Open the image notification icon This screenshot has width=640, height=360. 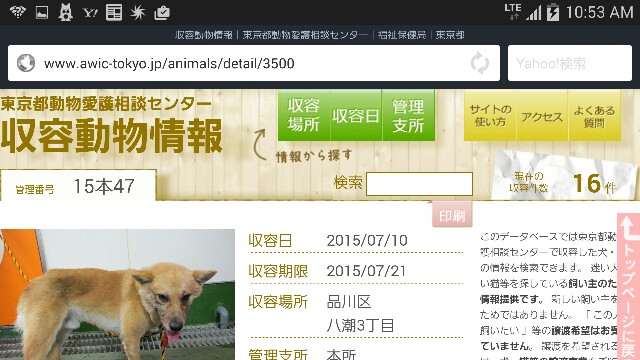click(42, 13)
